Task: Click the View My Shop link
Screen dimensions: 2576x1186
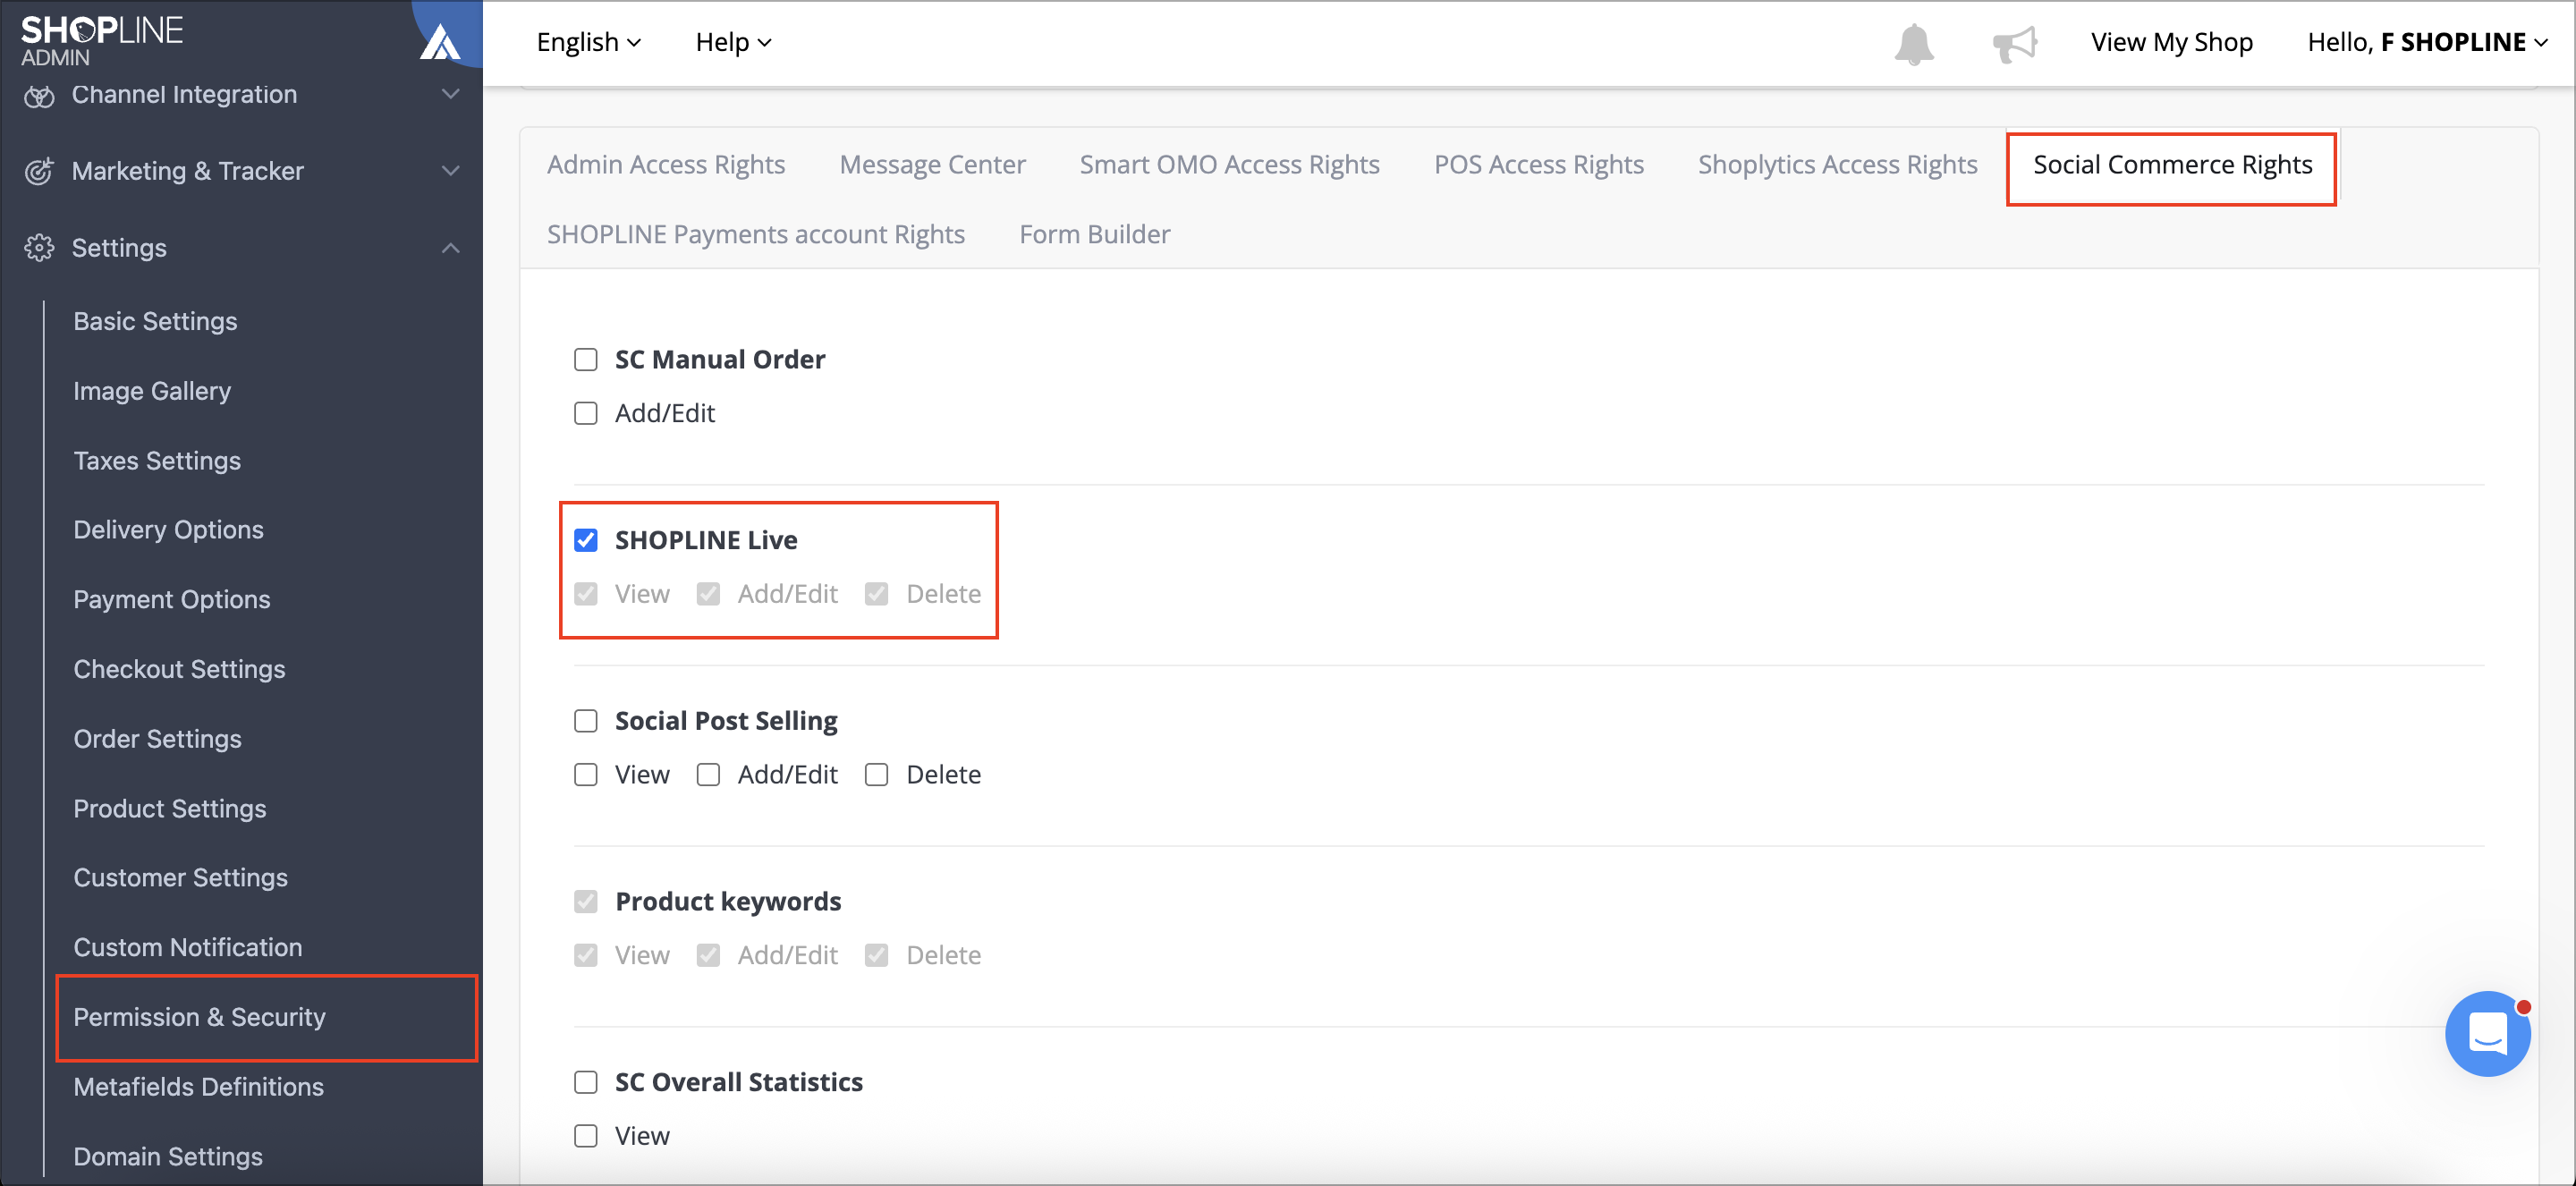Action: tap(2171, 42)
